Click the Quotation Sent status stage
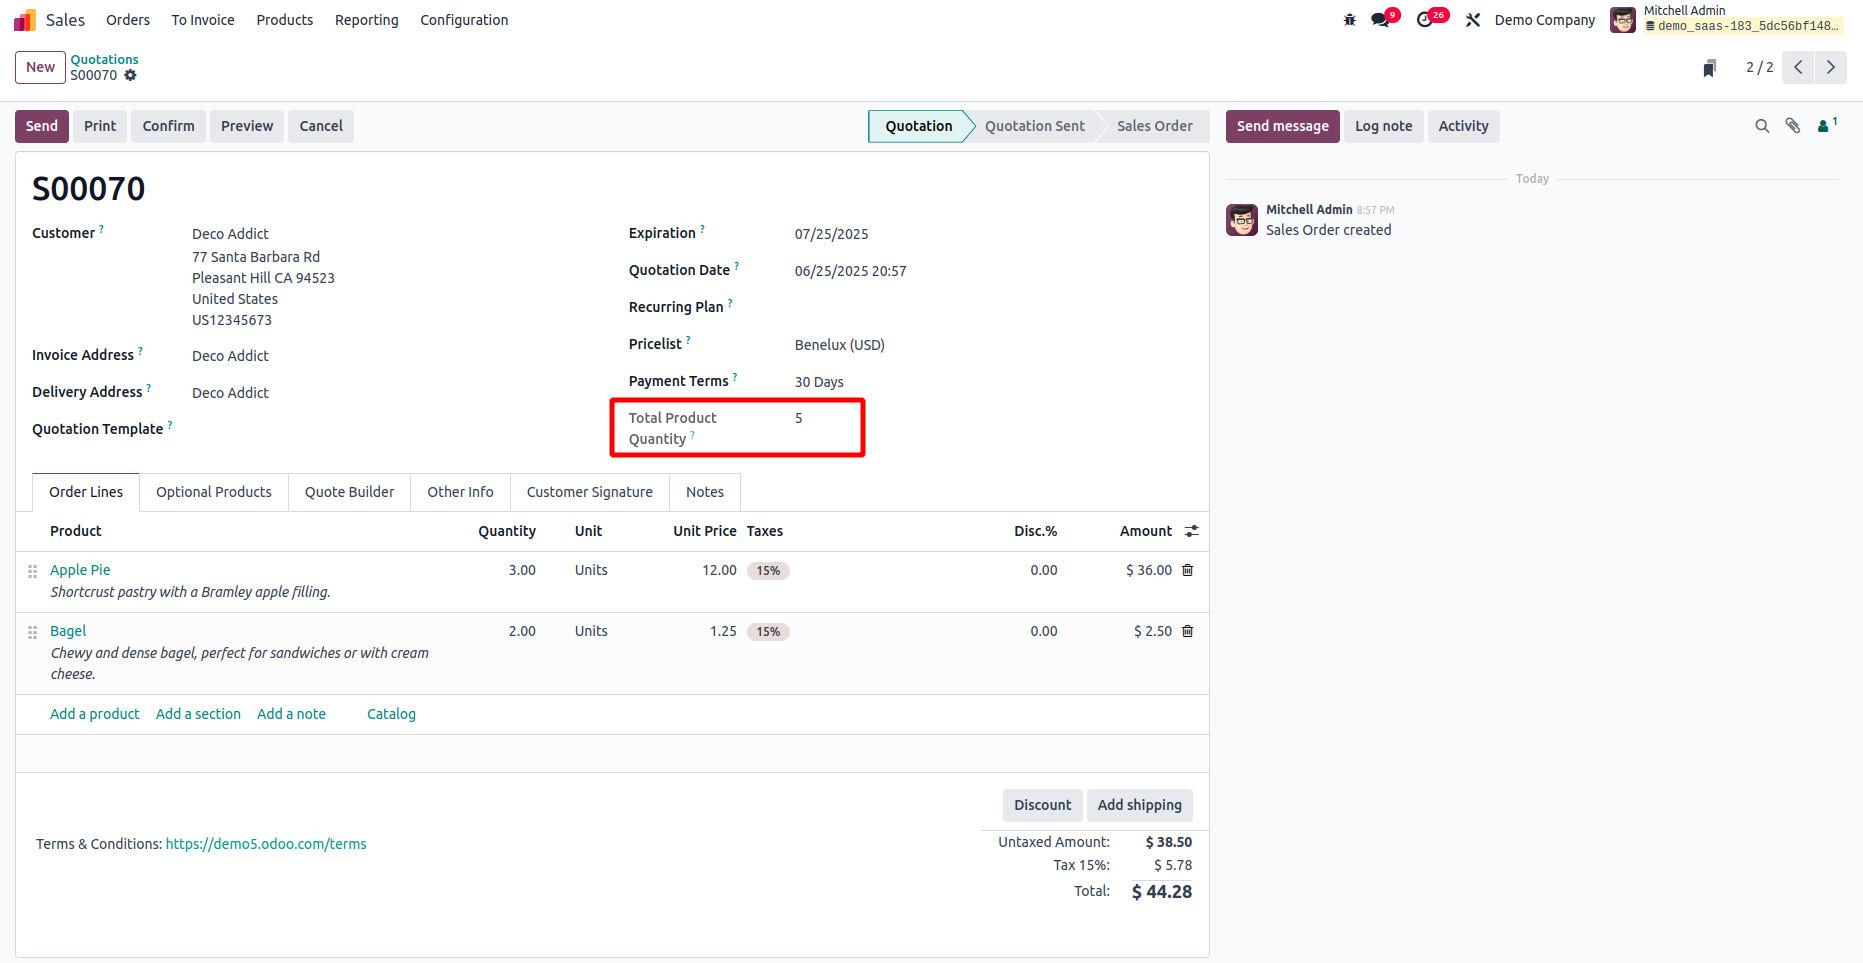The image size is (1863, 963). [x=1034, y=126]
